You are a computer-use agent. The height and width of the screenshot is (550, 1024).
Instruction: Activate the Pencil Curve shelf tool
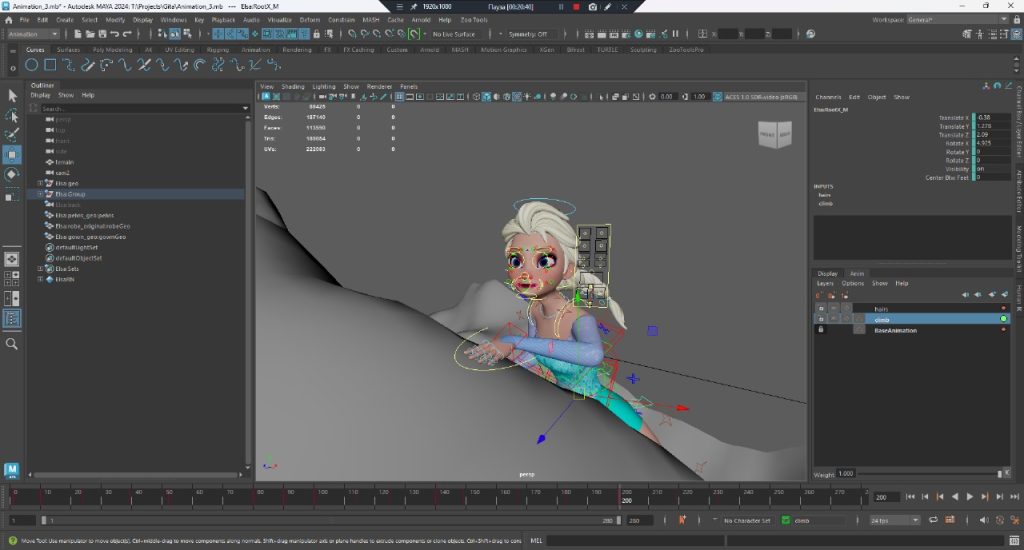tap(88, 65)
